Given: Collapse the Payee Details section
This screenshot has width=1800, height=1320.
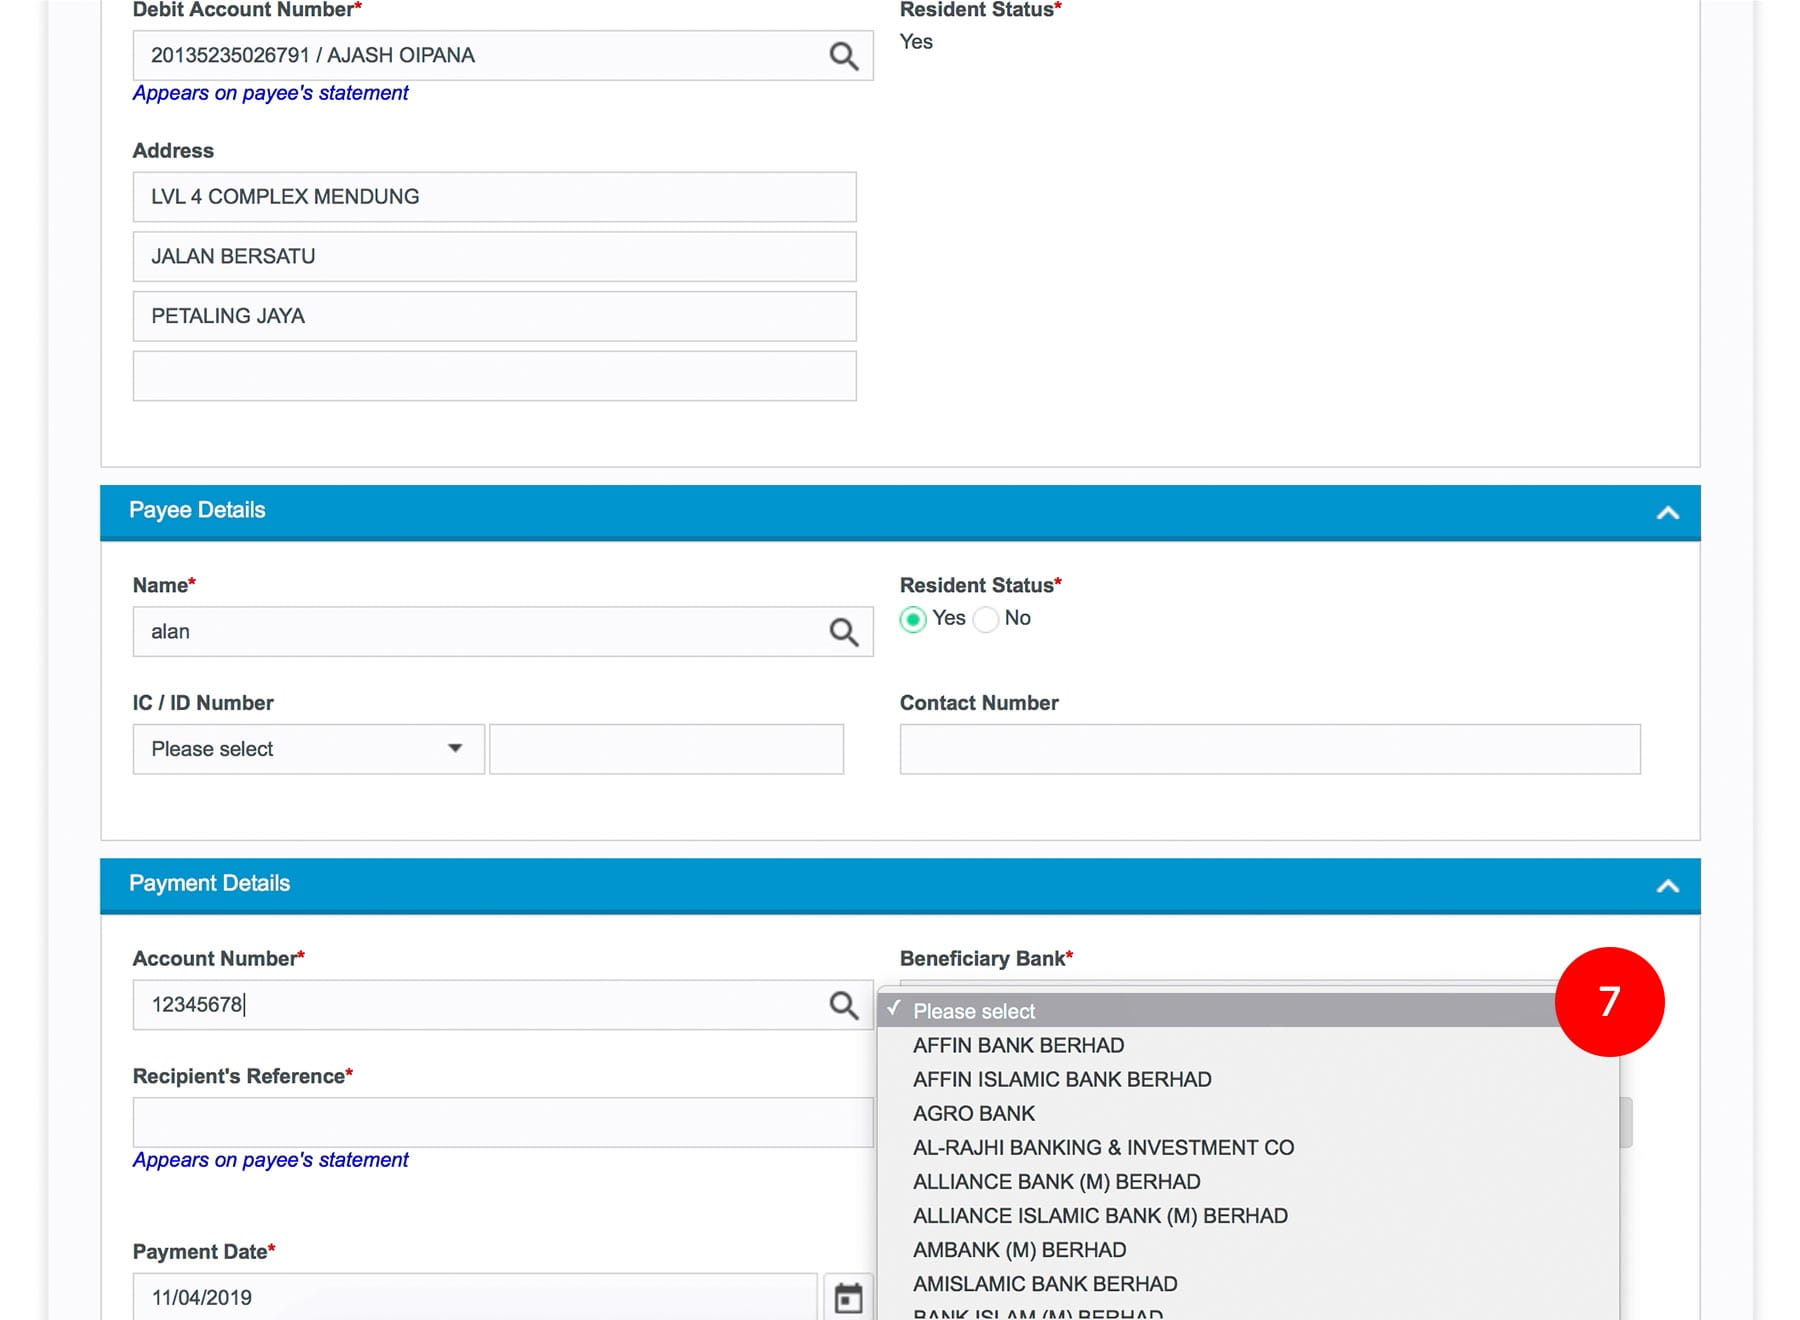Looking at the screenshot, I should (x=1667, y=512).
